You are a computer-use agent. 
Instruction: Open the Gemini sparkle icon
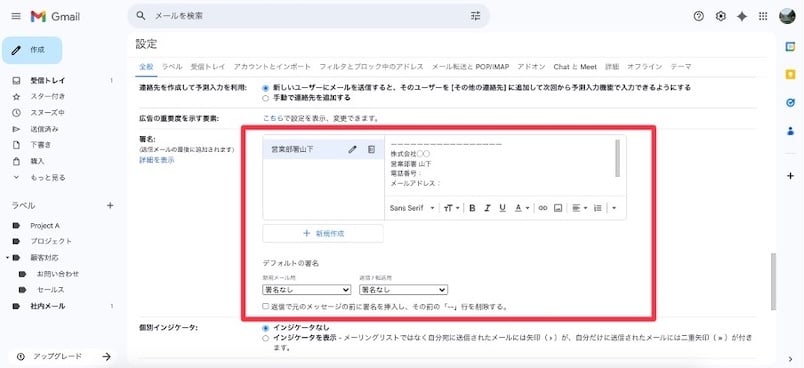741,16
